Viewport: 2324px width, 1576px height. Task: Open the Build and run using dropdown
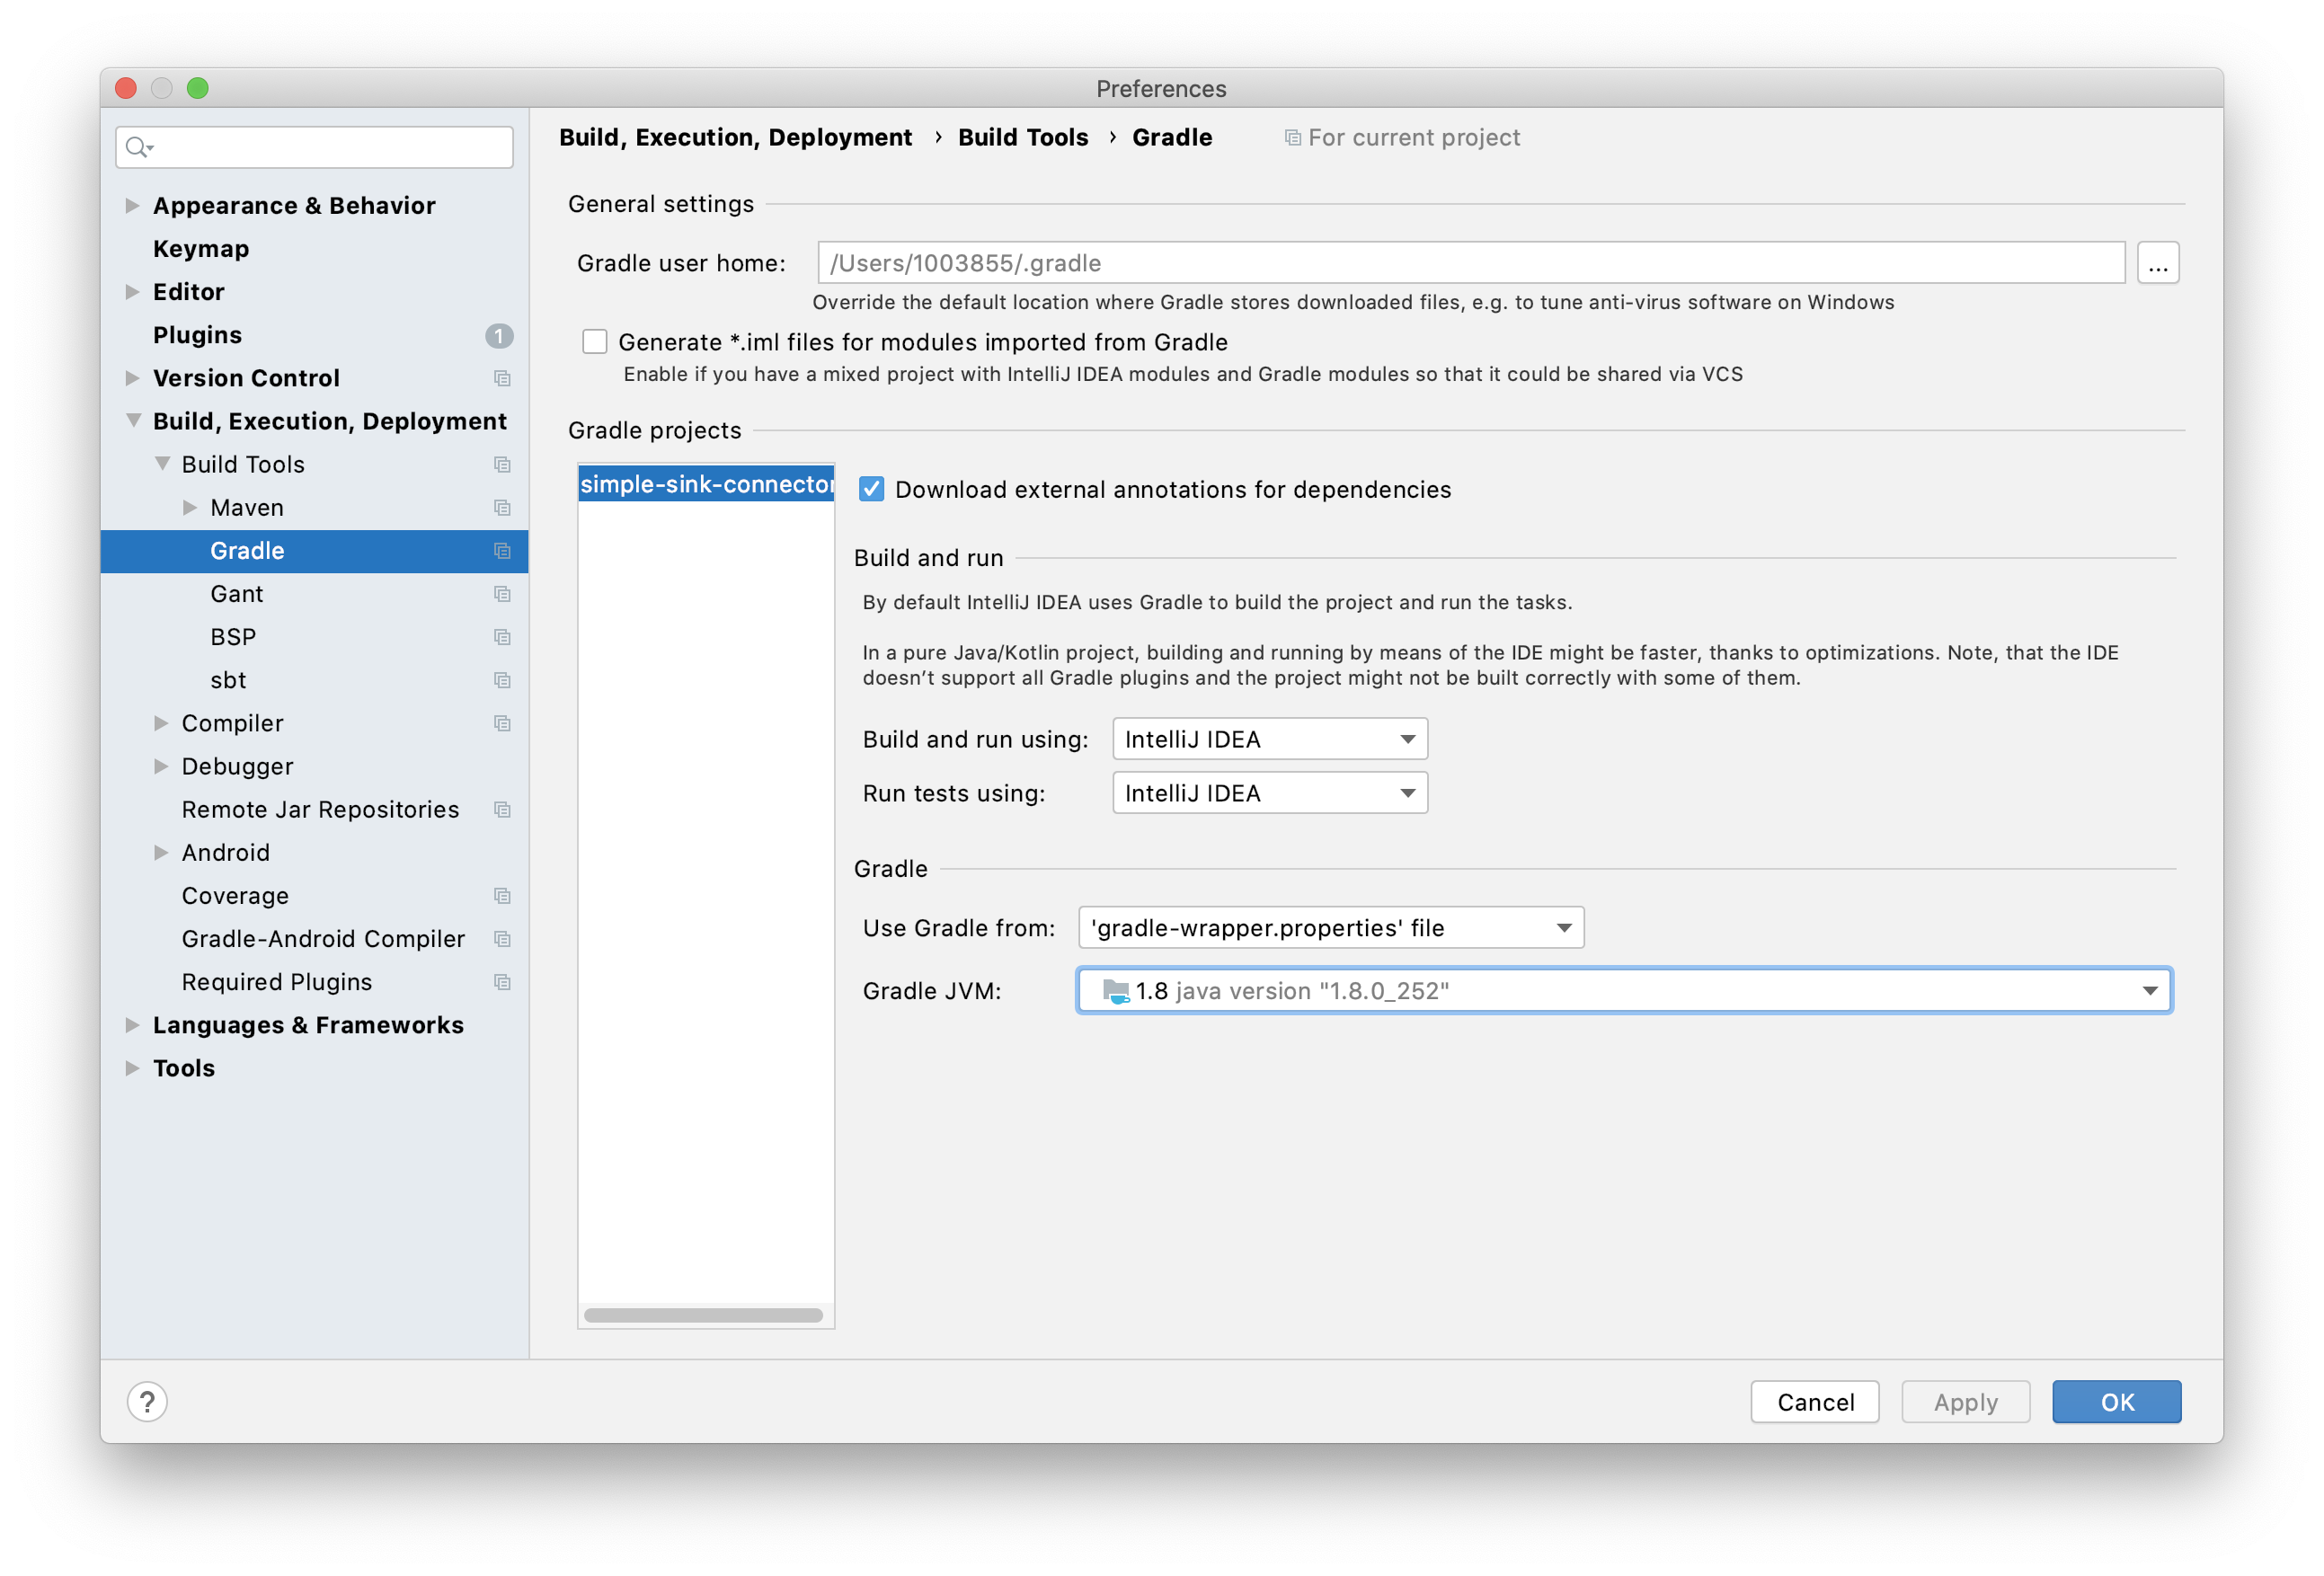(1269, 739)
